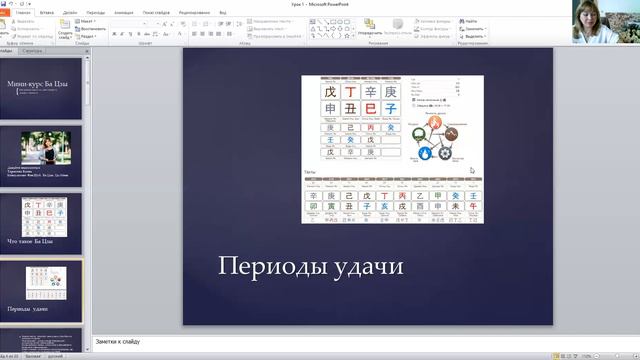Open the Анимация ribbon tab
The height and width of the screenshot is (360, 640).
124,13
